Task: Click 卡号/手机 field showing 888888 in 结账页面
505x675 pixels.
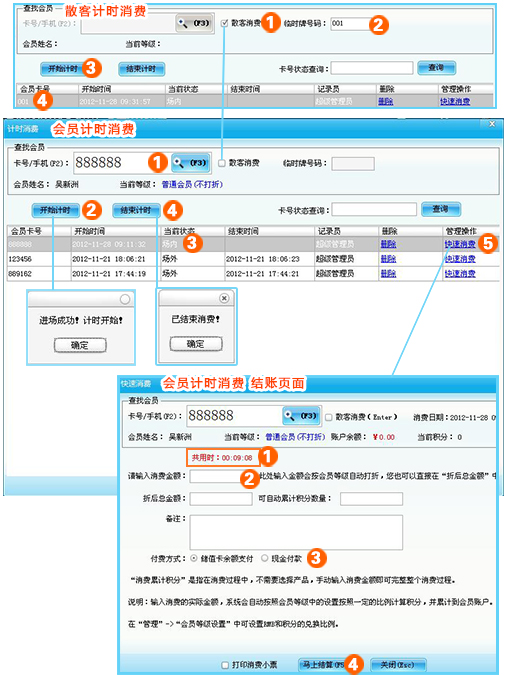Action: (x=234, y=415)
